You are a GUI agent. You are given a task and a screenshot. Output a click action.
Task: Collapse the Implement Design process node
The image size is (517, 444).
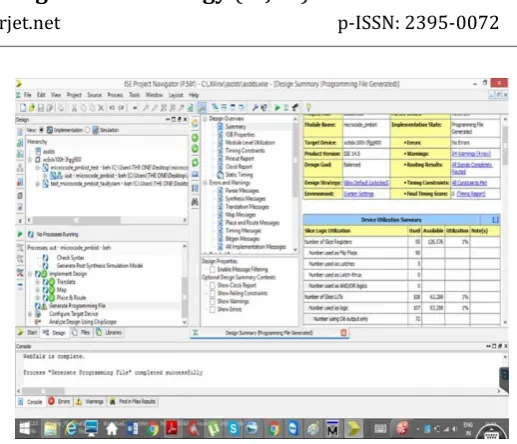coord(30,274)
